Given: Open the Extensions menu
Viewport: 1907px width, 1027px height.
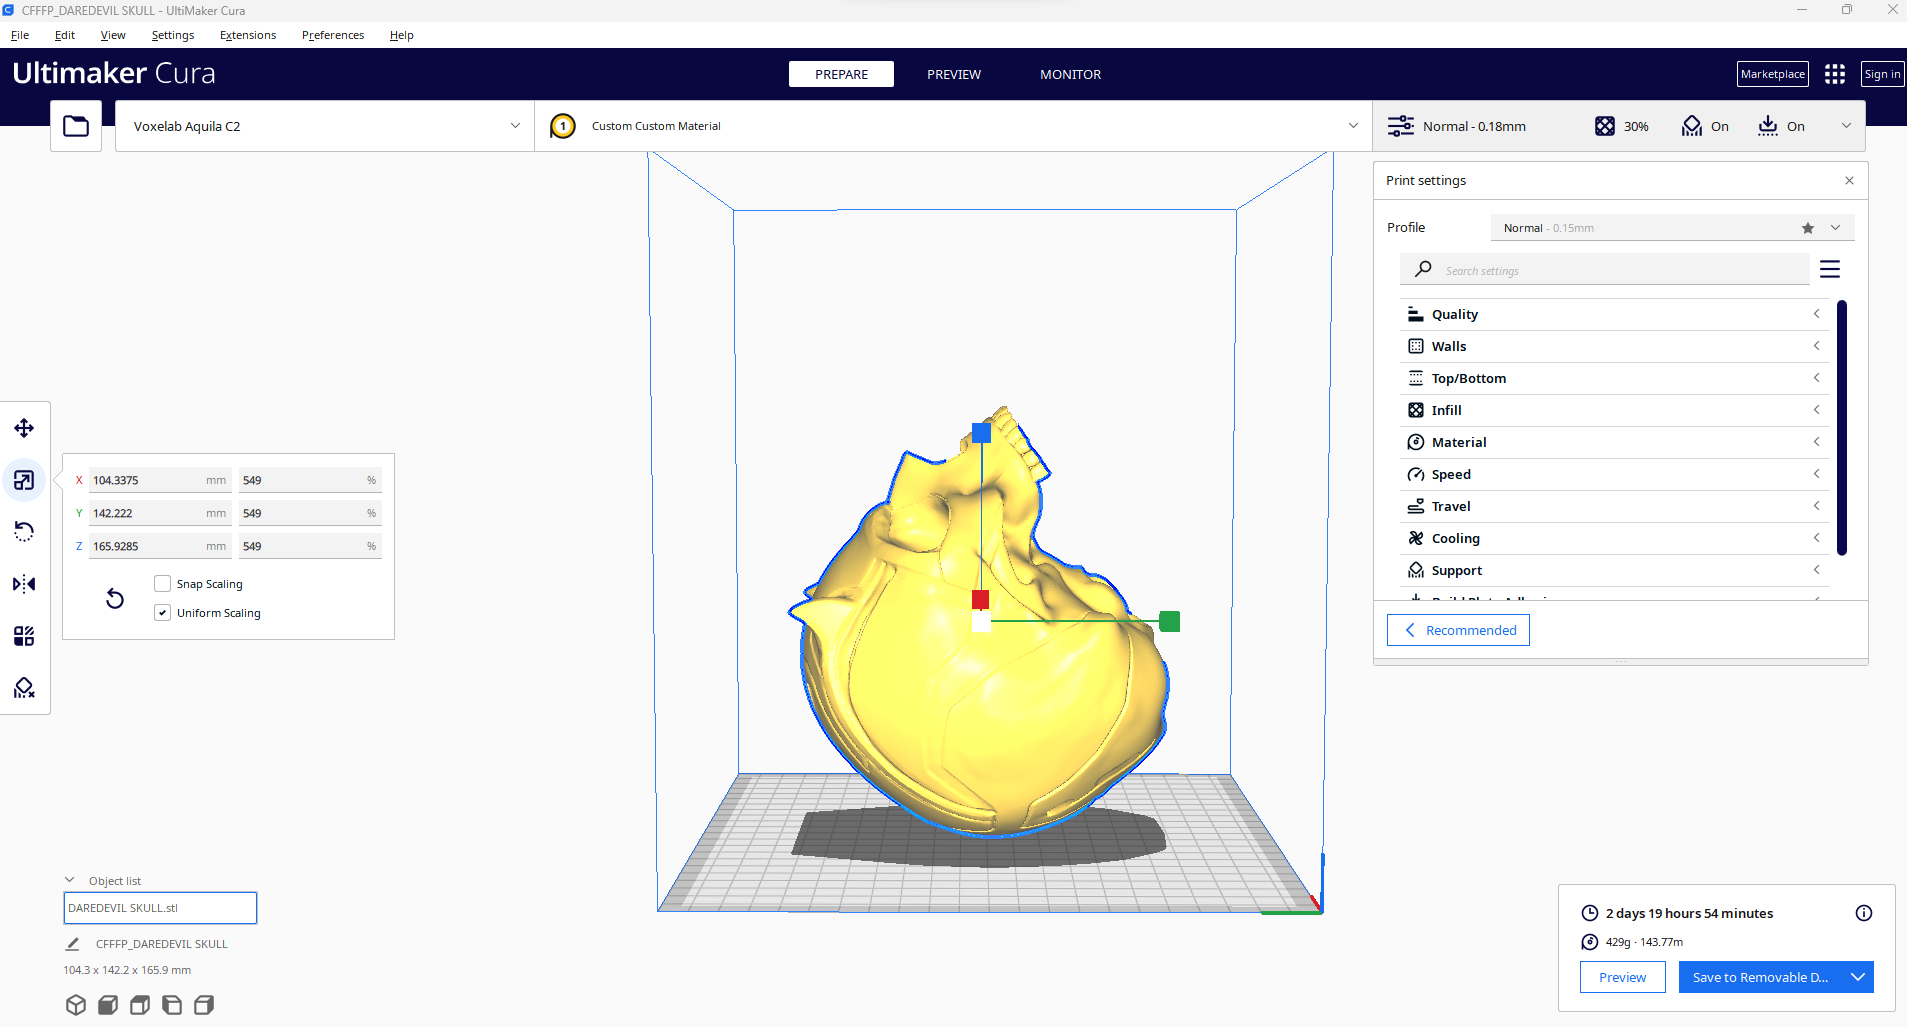Looking at the screenshot, I should click(x=247, y=35).
